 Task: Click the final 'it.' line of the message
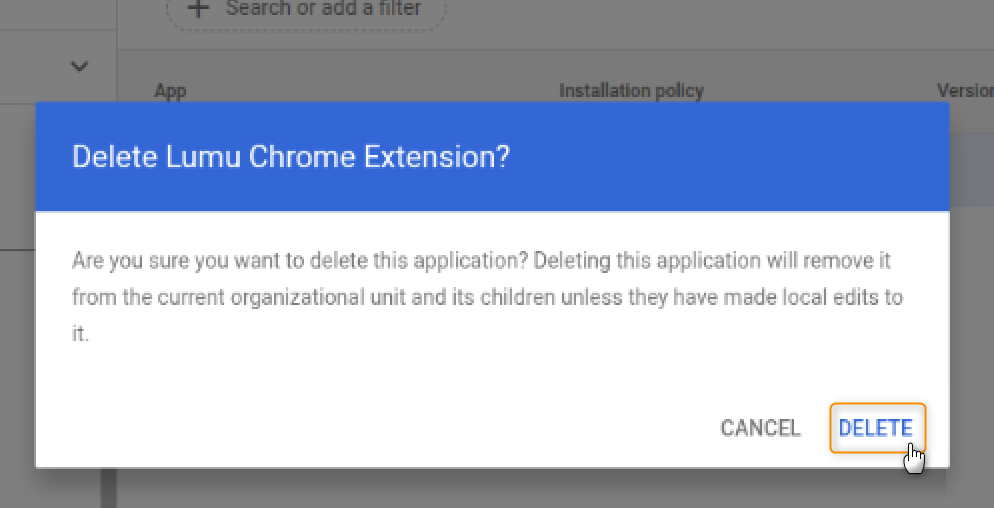[80, 334]
